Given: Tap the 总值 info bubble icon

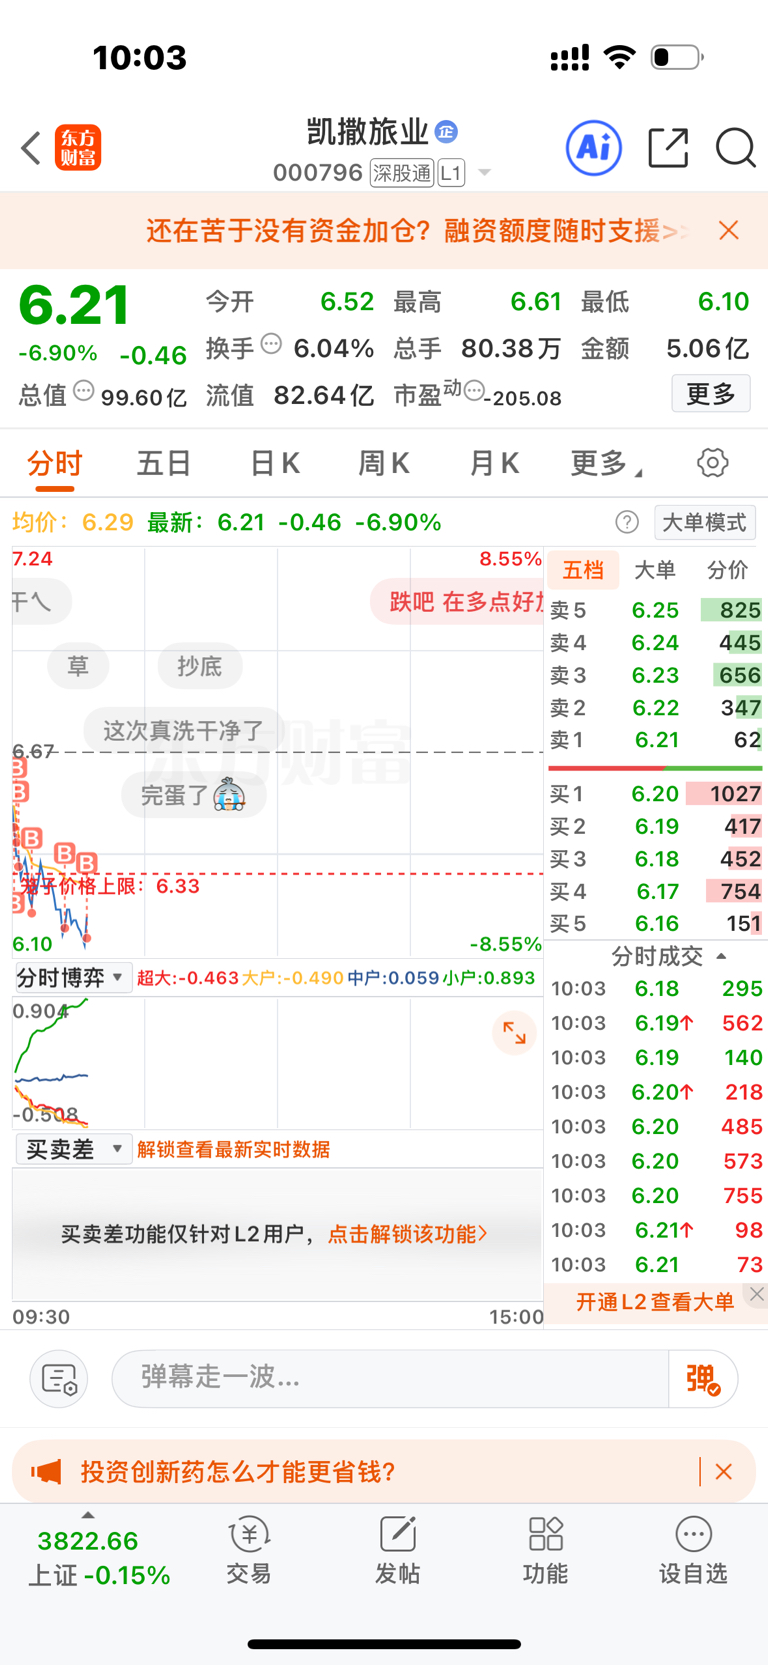Looking at the screenshot, I should [84, 391].
